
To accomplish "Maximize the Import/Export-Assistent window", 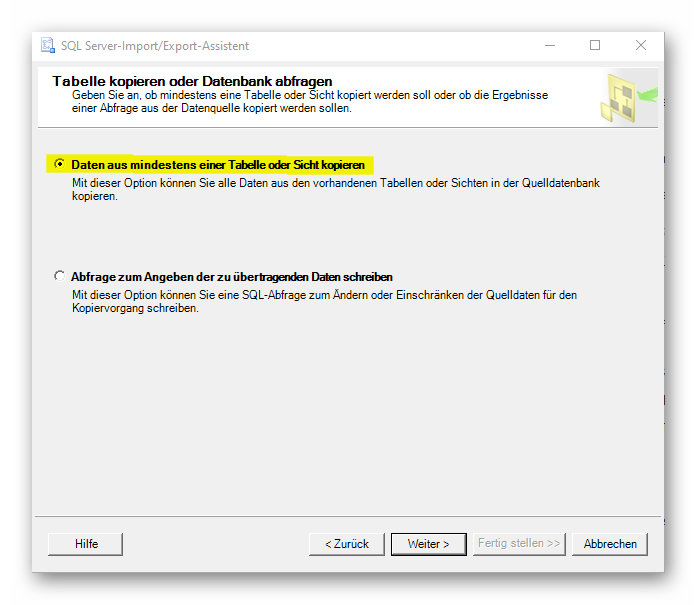I will (x=595, y=46).
